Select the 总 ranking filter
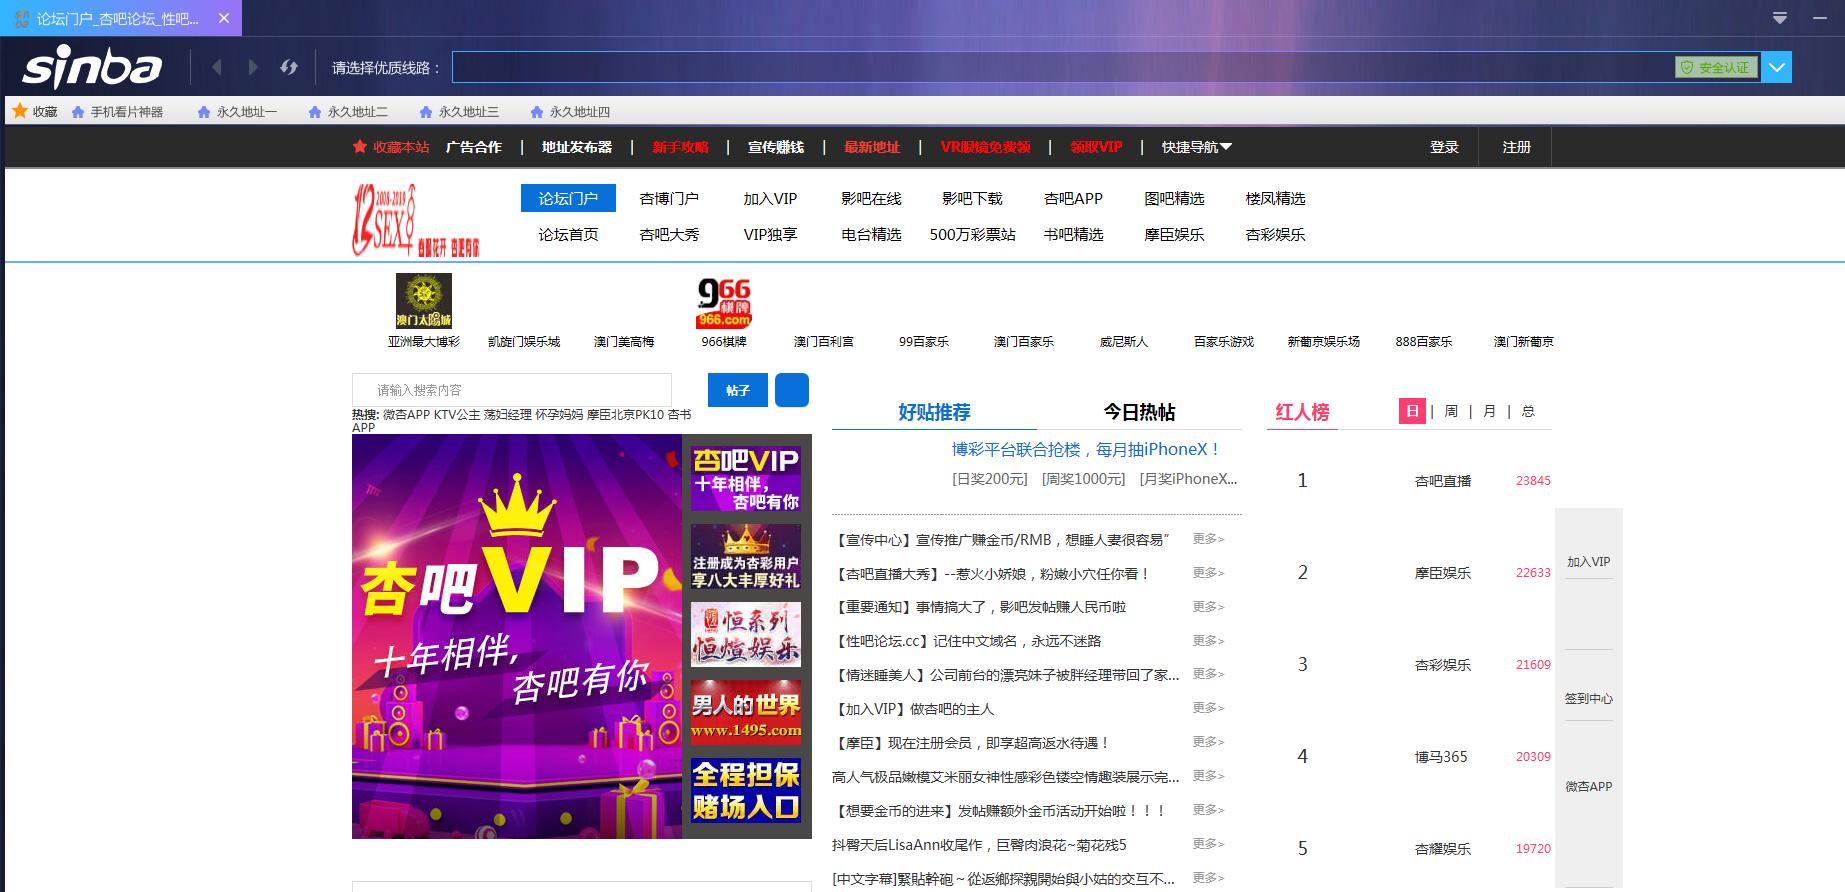This screenshot has width=1845, height=892. tap(1528, 411)
